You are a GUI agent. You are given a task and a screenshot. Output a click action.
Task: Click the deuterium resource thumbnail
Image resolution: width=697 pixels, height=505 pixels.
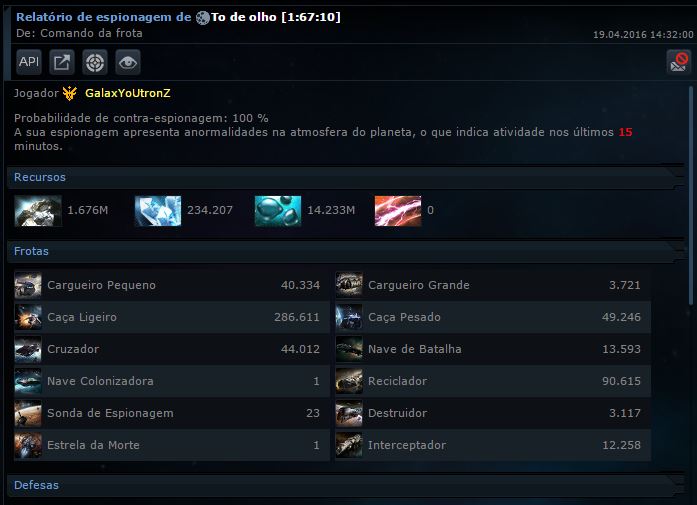coord(278,211)
